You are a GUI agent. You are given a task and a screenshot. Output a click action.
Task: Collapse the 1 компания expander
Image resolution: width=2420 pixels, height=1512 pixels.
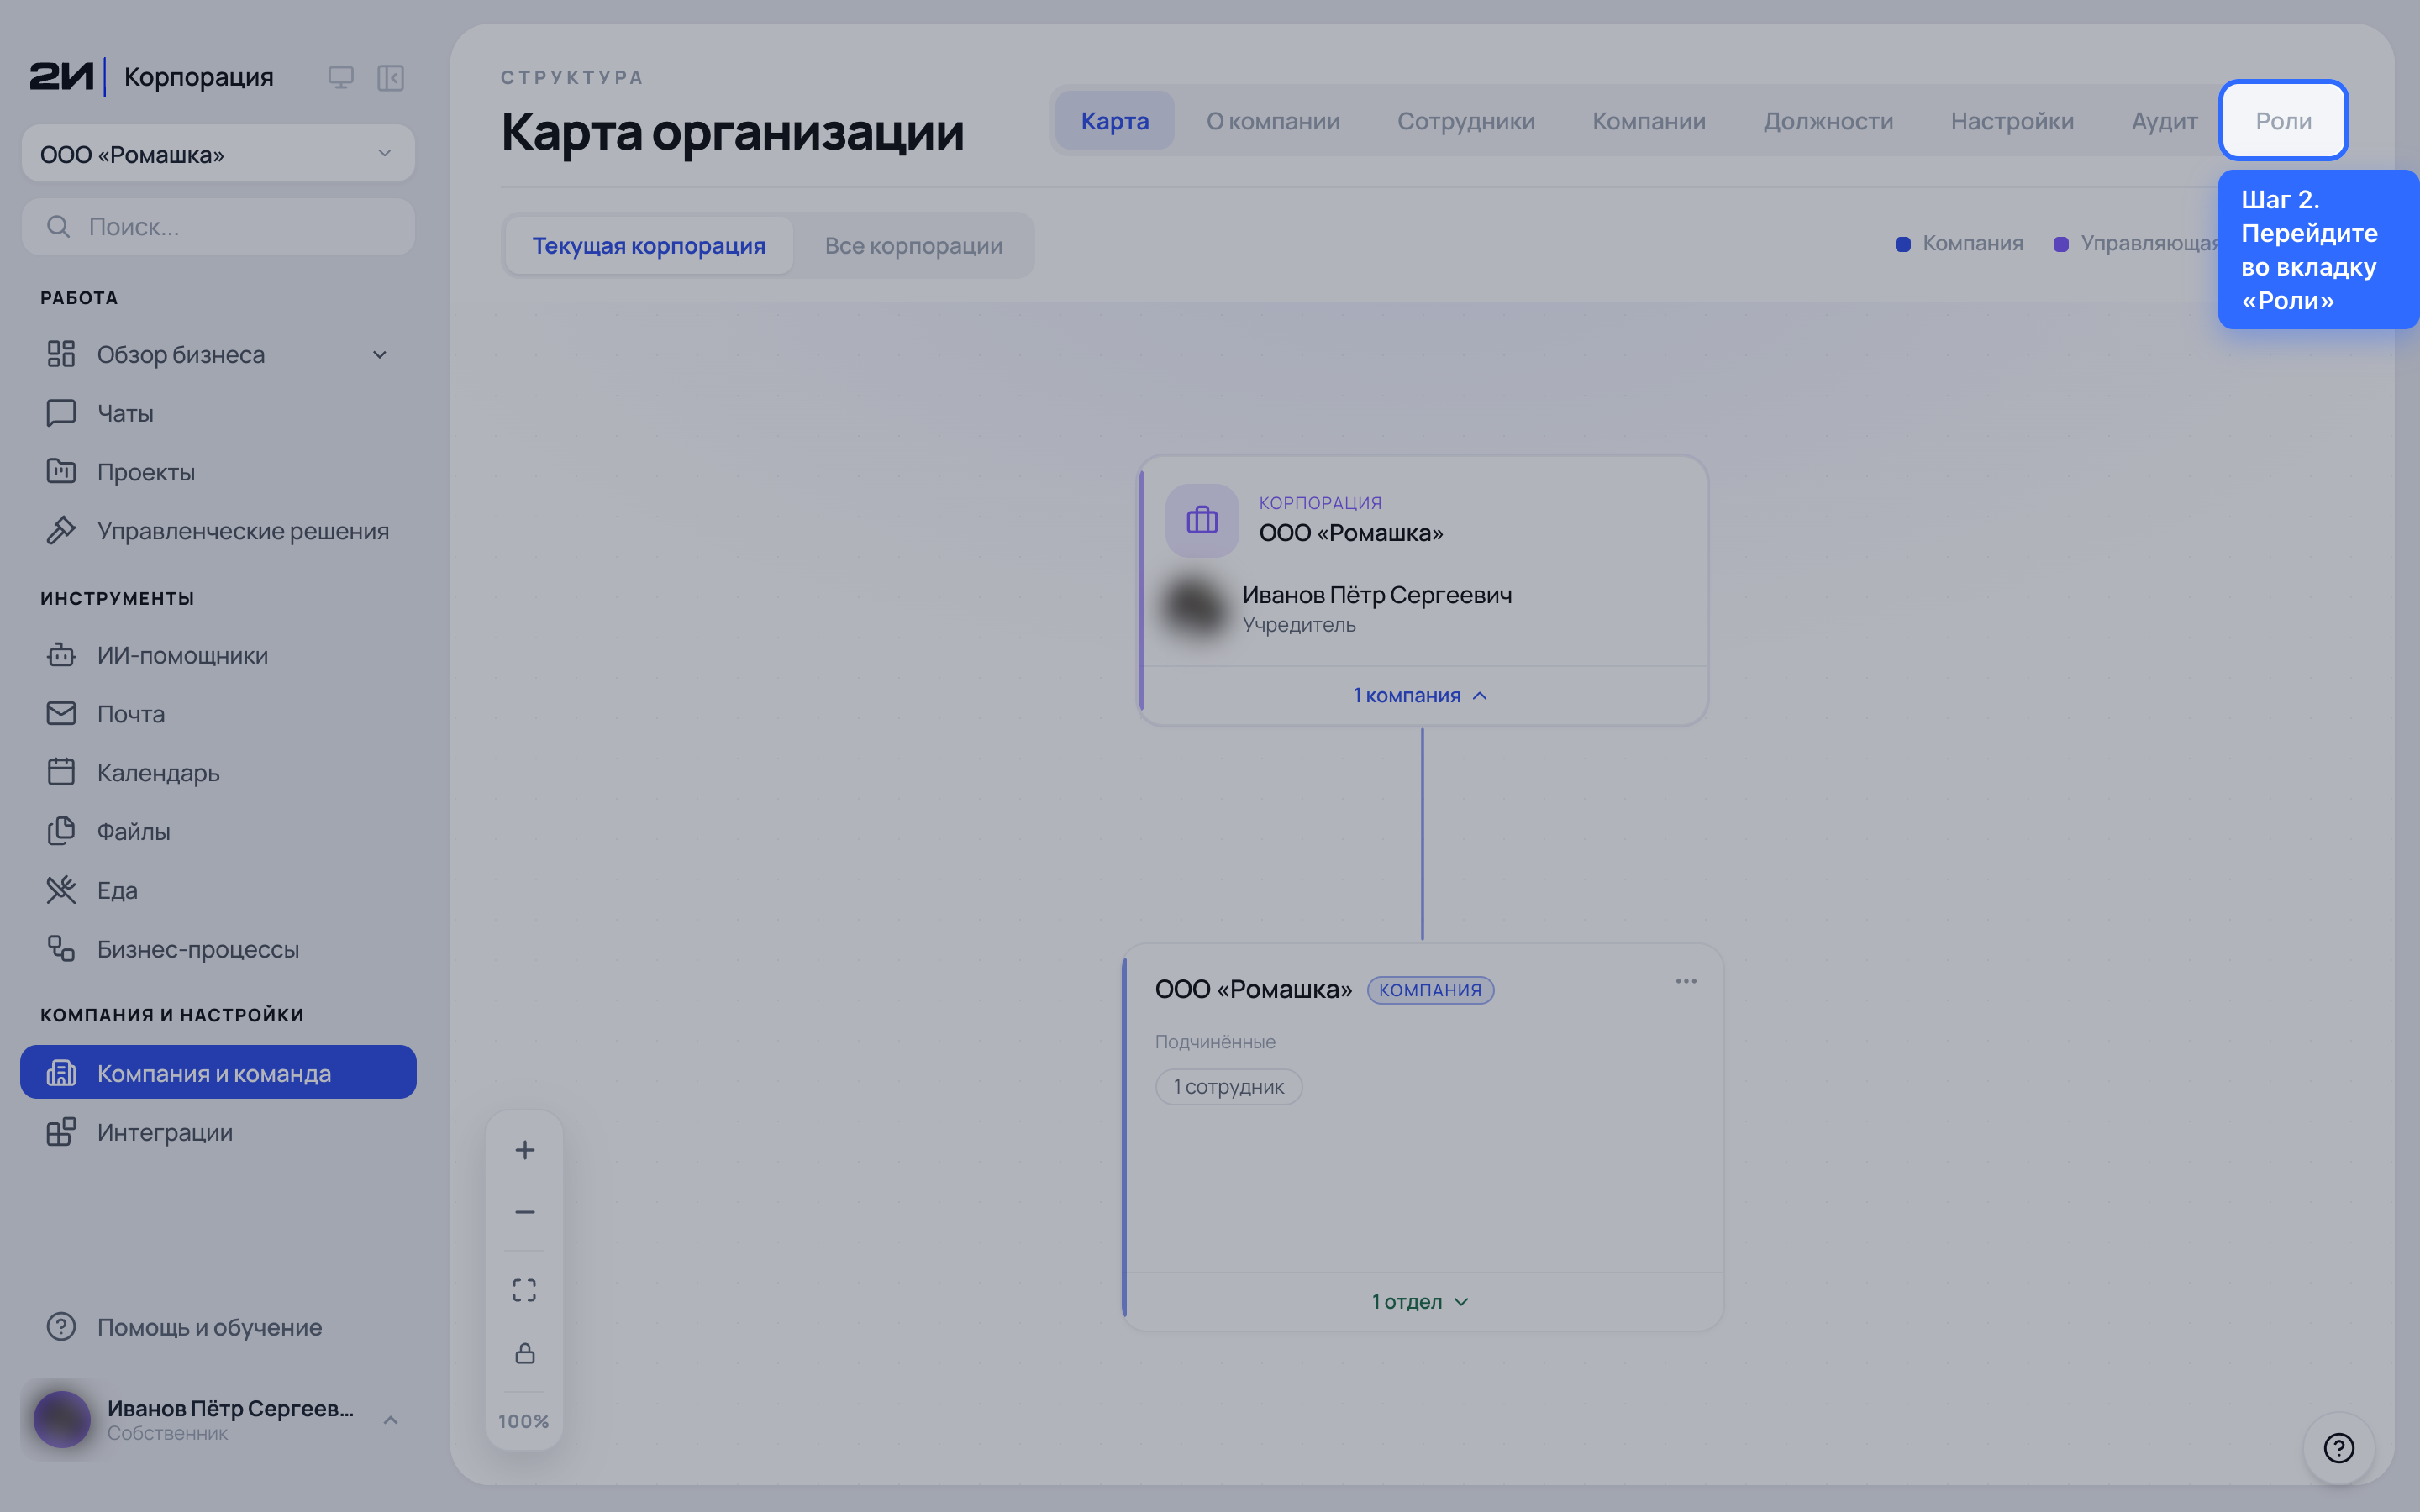(1421, 695)
